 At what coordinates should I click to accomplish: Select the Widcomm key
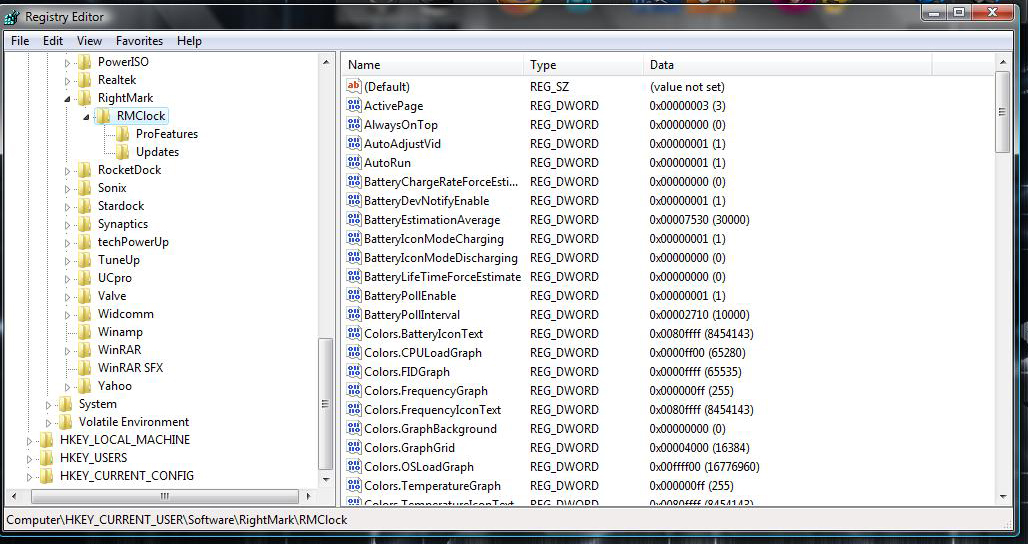pos(126,314)
